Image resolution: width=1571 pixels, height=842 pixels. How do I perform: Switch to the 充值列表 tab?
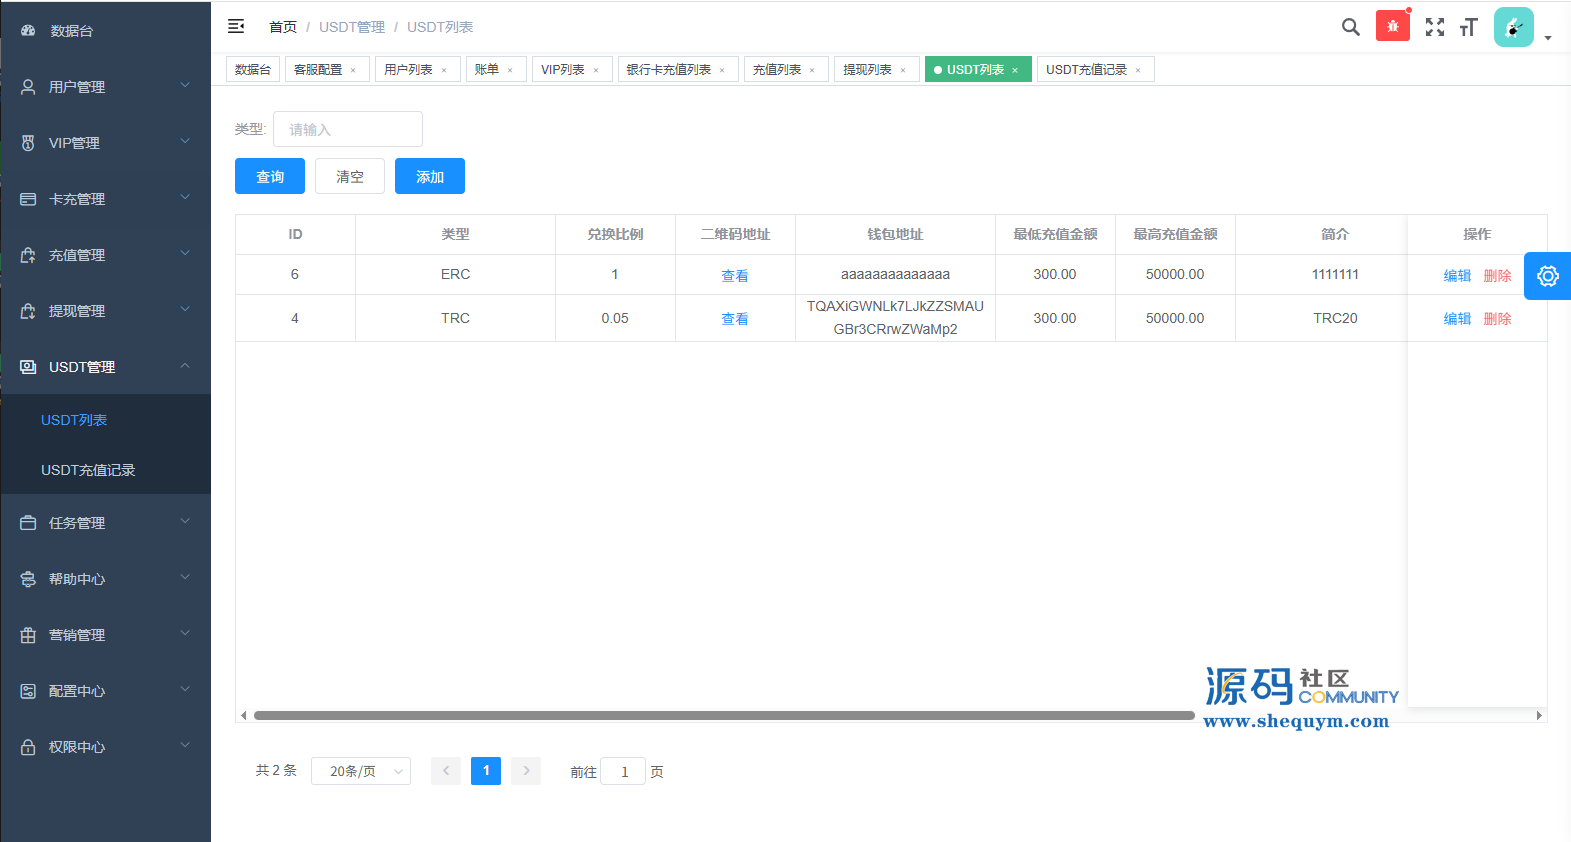pyautogui.click(x=777, y=69)
